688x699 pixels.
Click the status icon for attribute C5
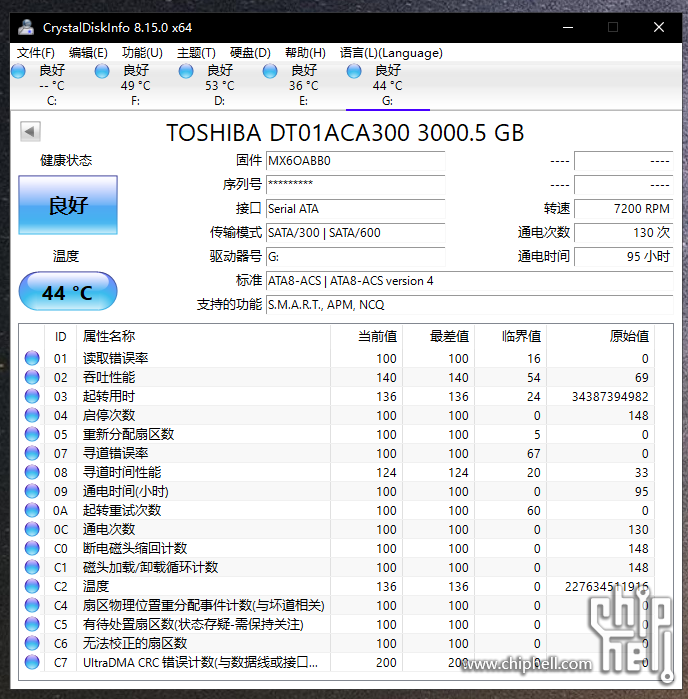pyautogui.click(x=32, y=624)
